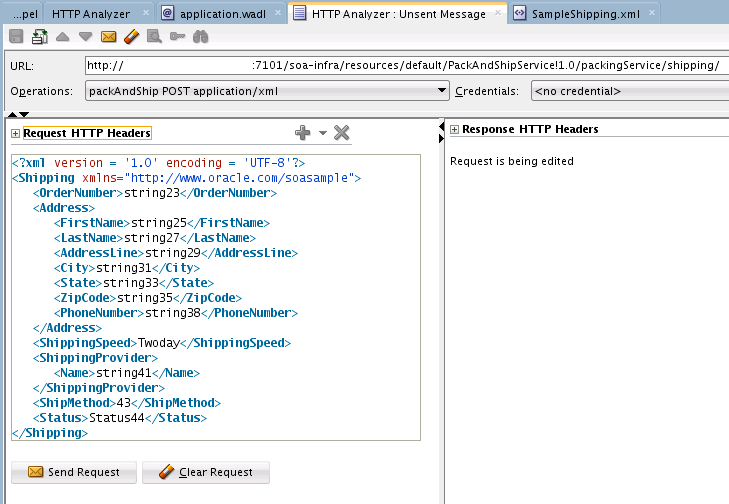
Task: Expand pane with the right-pointing splitter arrow
Action: [441, 139]
